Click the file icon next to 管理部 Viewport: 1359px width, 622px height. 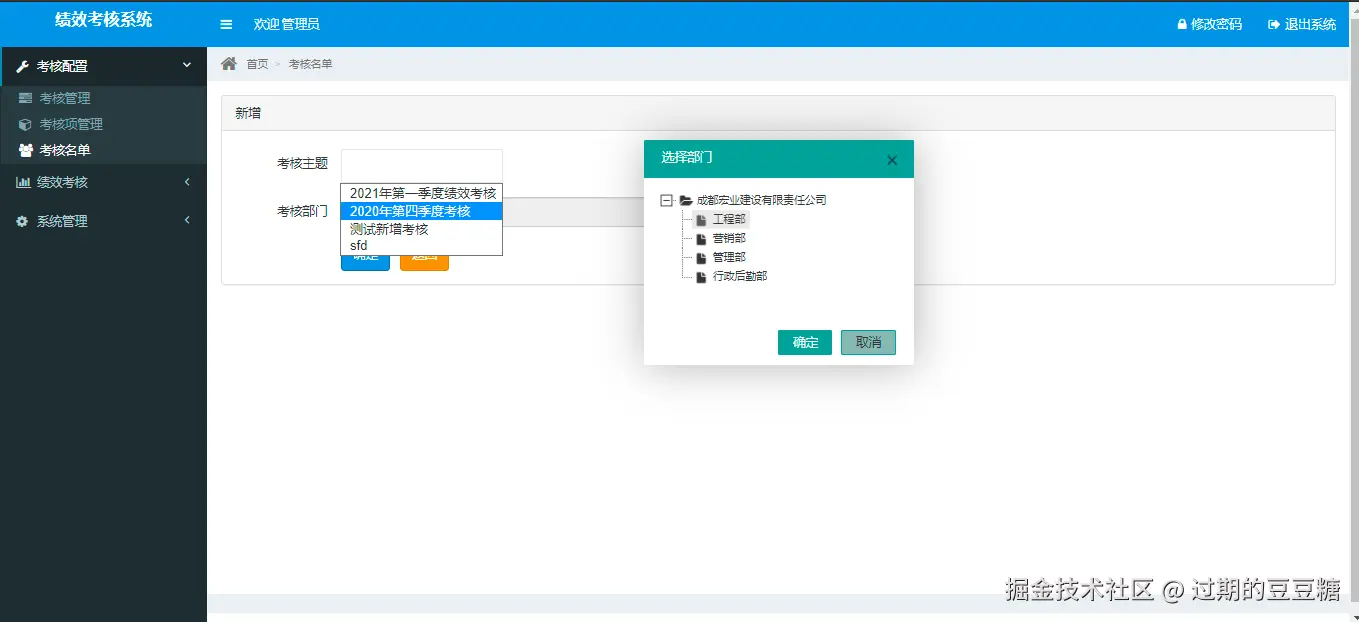pyautogui.click(x=701, y=257)
